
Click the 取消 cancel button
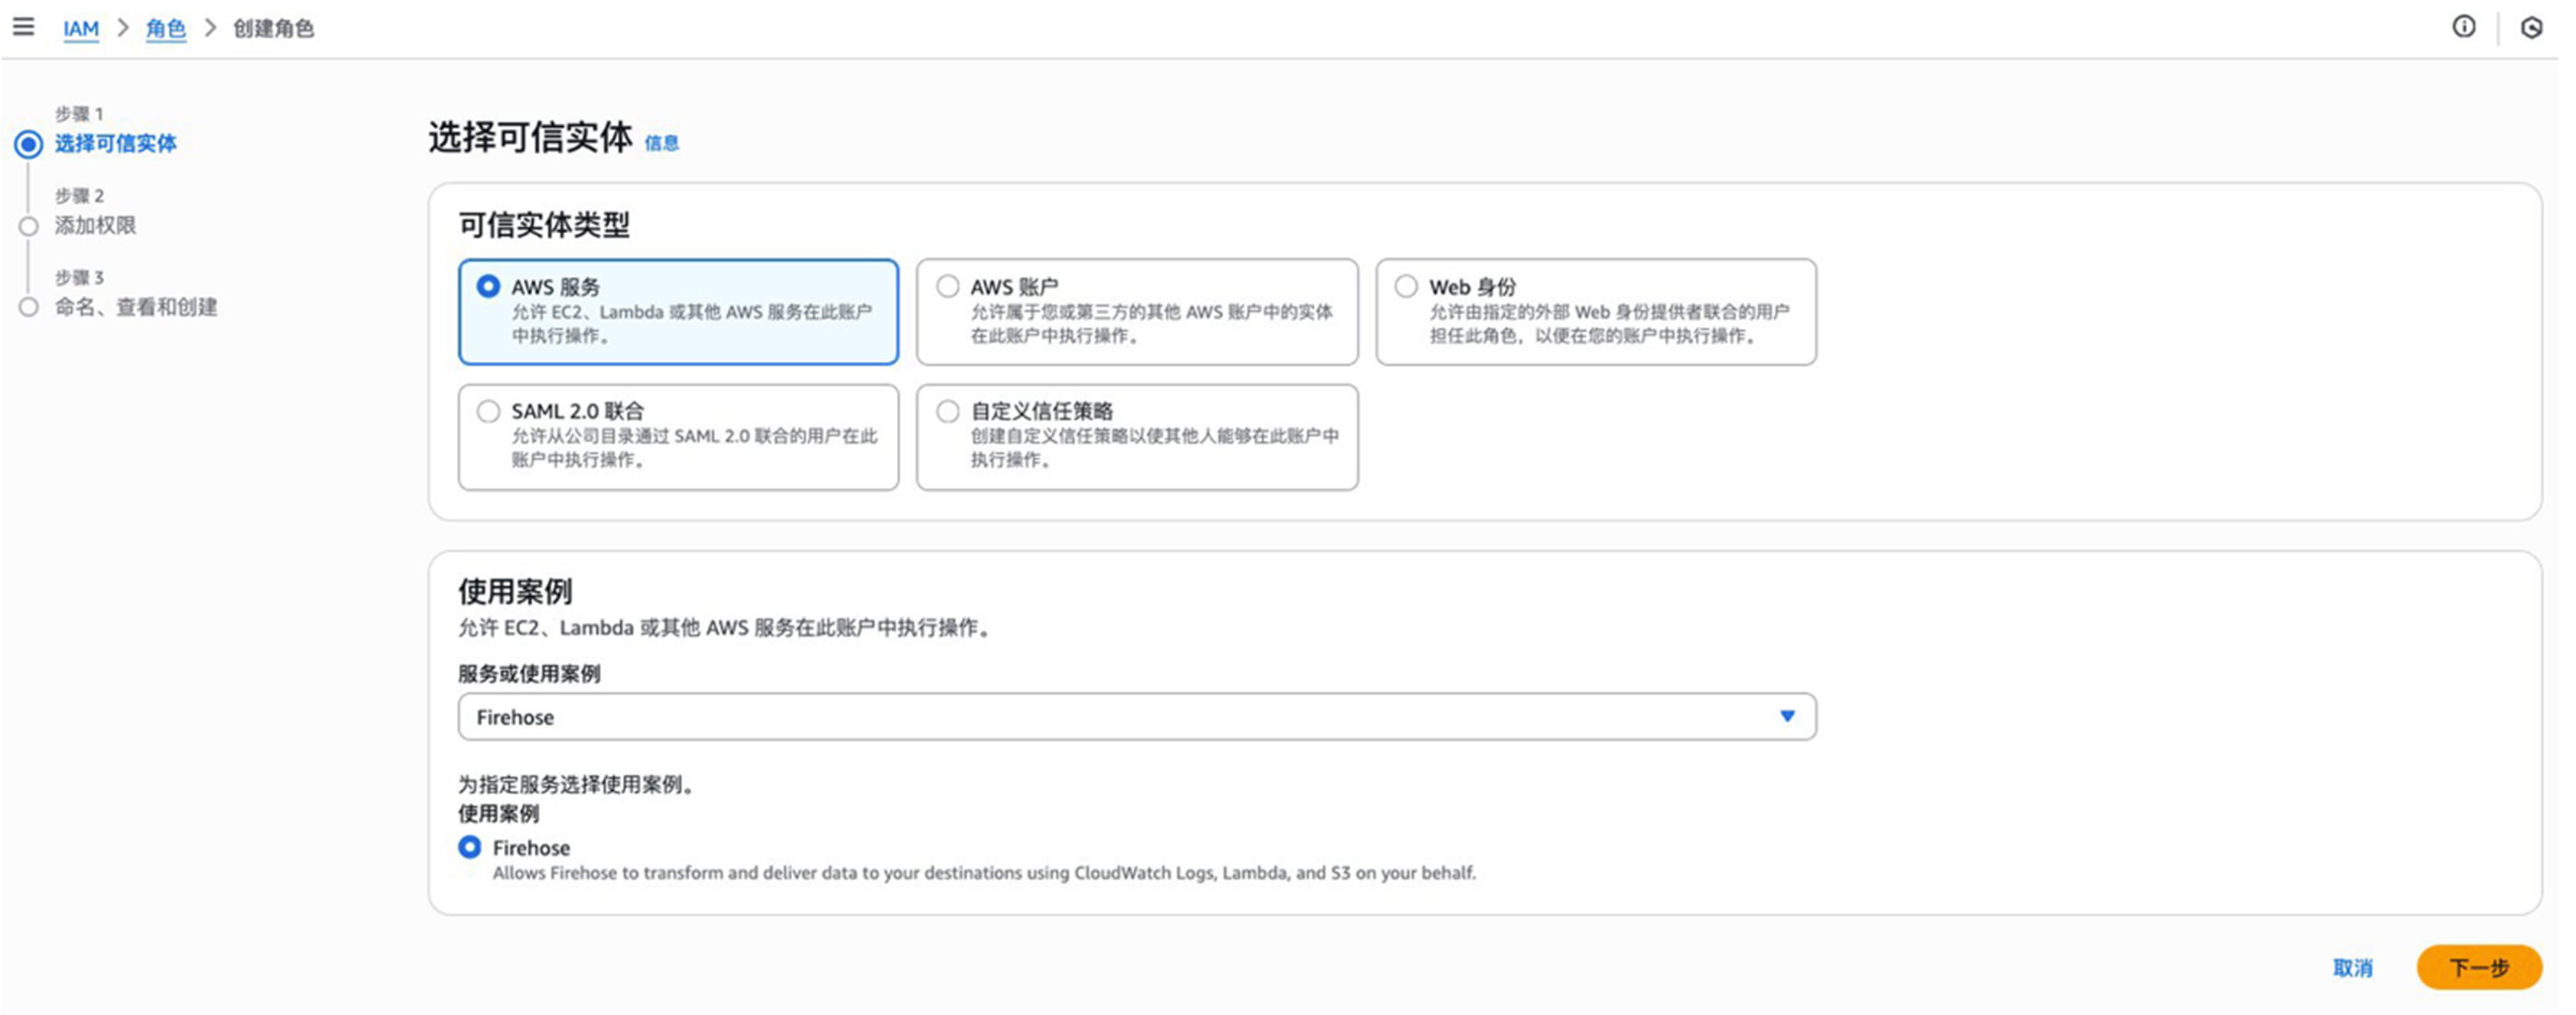[x=2351, y=967]
